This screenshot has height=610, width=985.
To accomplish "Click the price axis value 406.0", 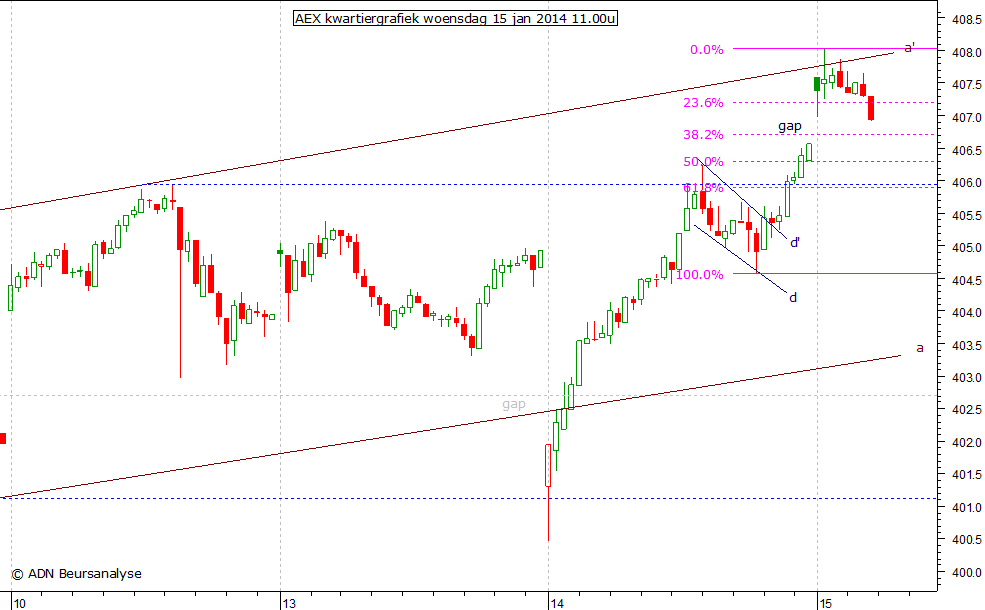I will click(x=966, y=183).
